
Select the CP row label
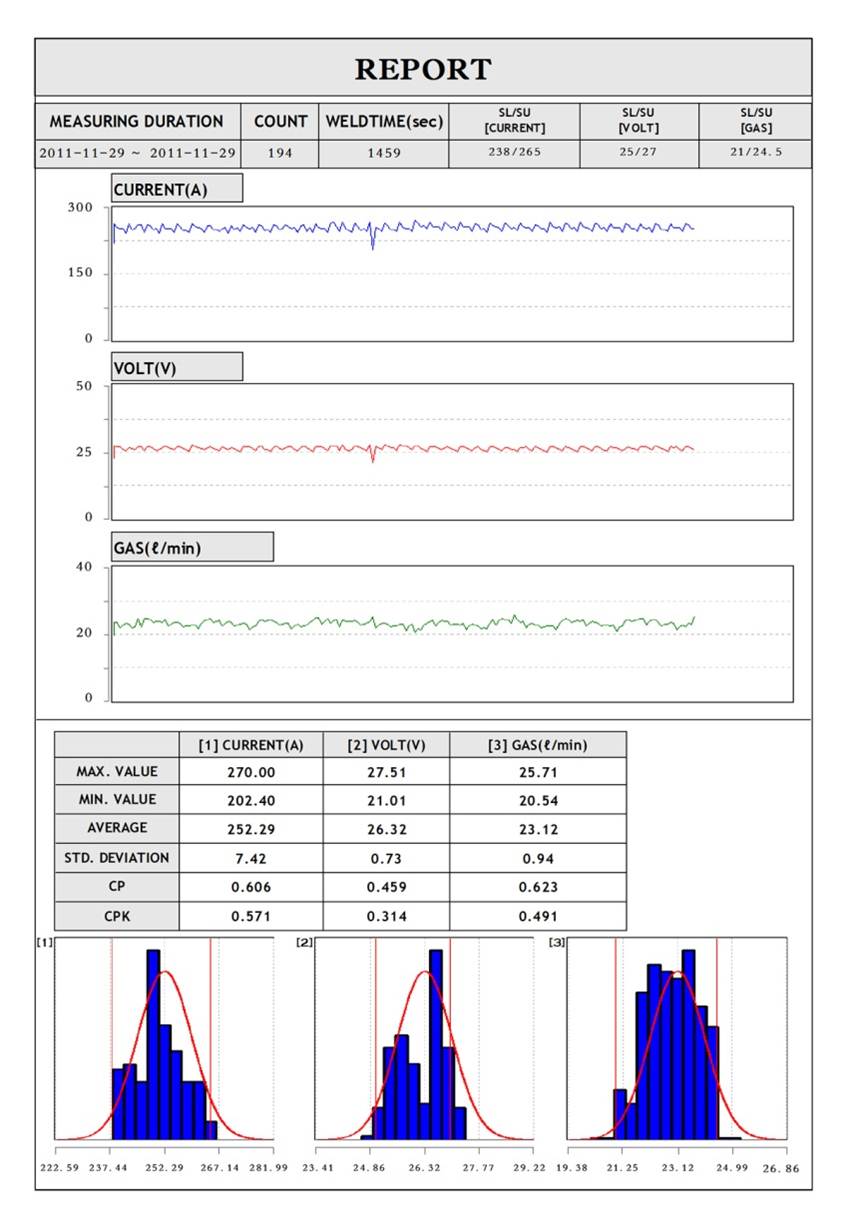pyautogui.click(x=115, y=886)
